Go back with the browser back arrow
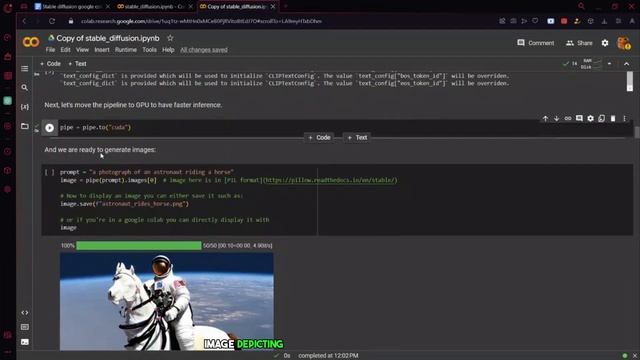 coord(24,21)
